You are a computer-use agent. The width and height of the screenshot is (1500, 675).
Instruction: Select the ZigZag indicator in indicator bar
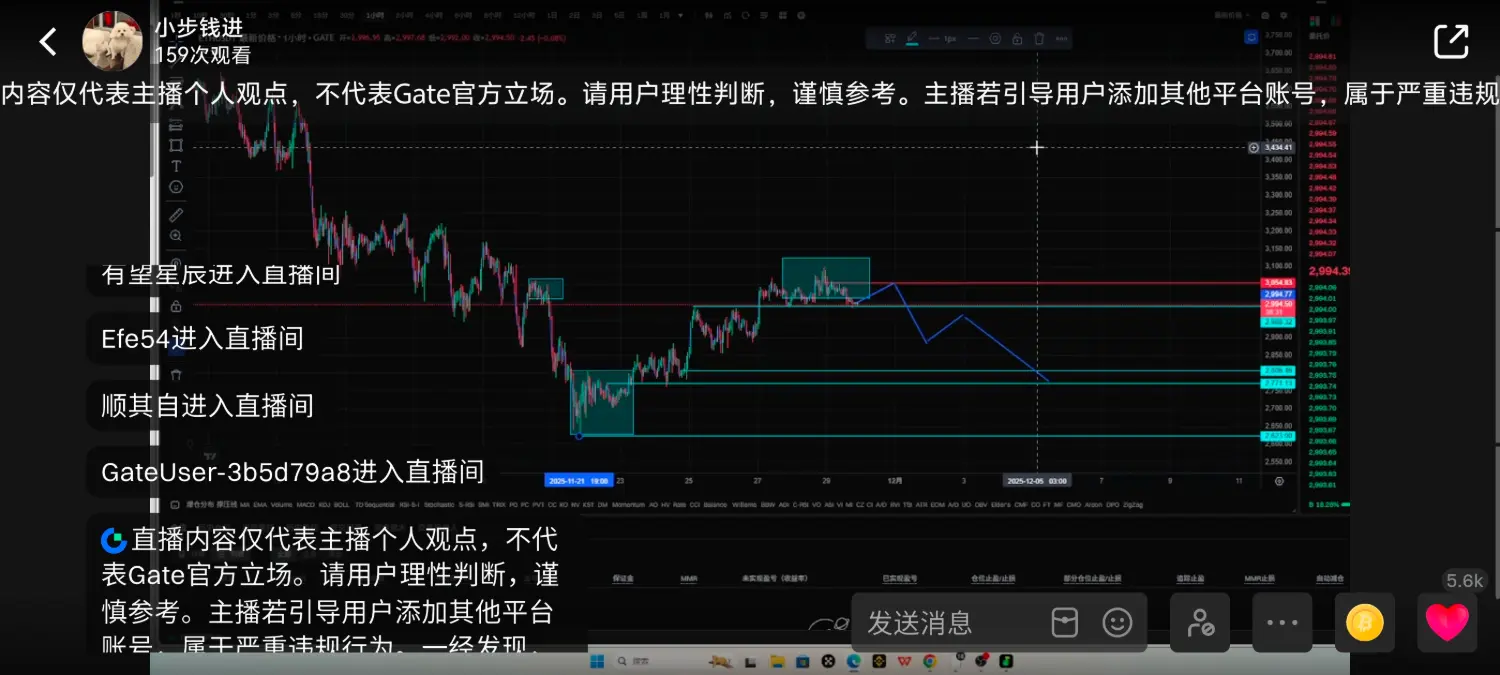(1133, 505)
